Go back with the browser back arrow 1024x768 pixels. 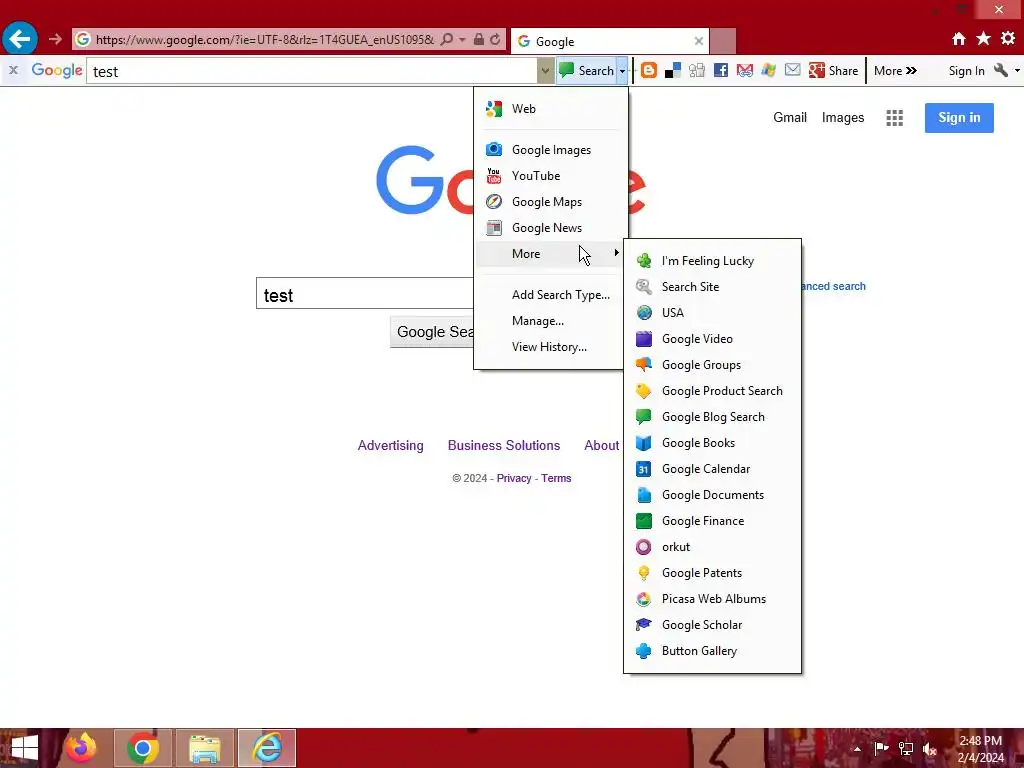[20, 39]
